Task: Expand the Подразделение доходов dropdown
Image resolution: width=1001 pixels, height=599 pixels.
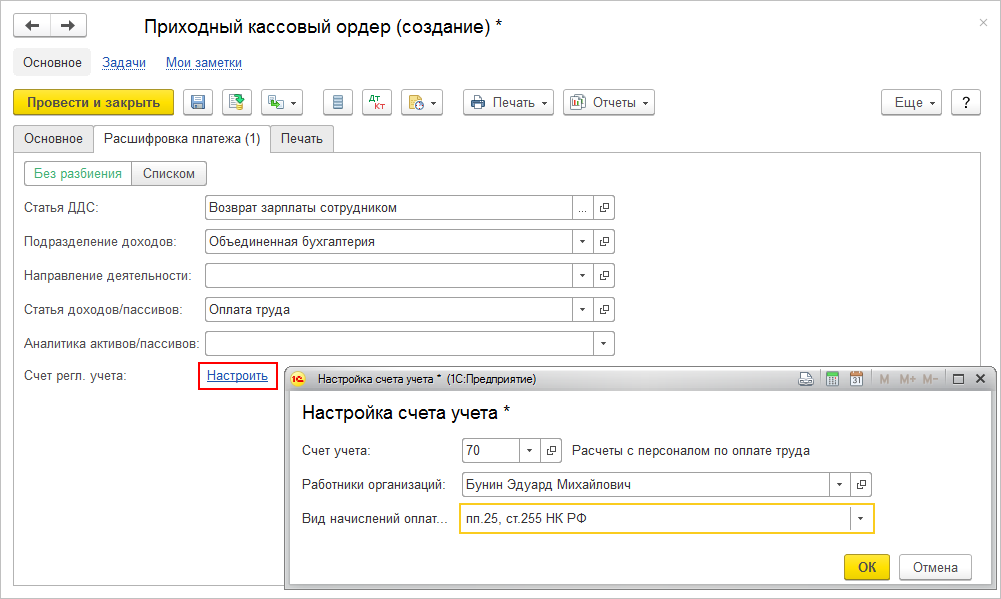Action: pos(583,242)
